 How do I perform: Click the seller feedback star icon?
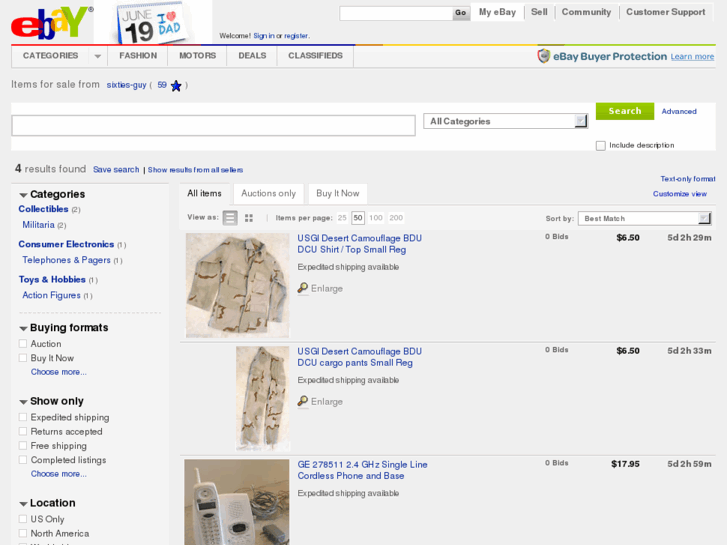point(176,86)
